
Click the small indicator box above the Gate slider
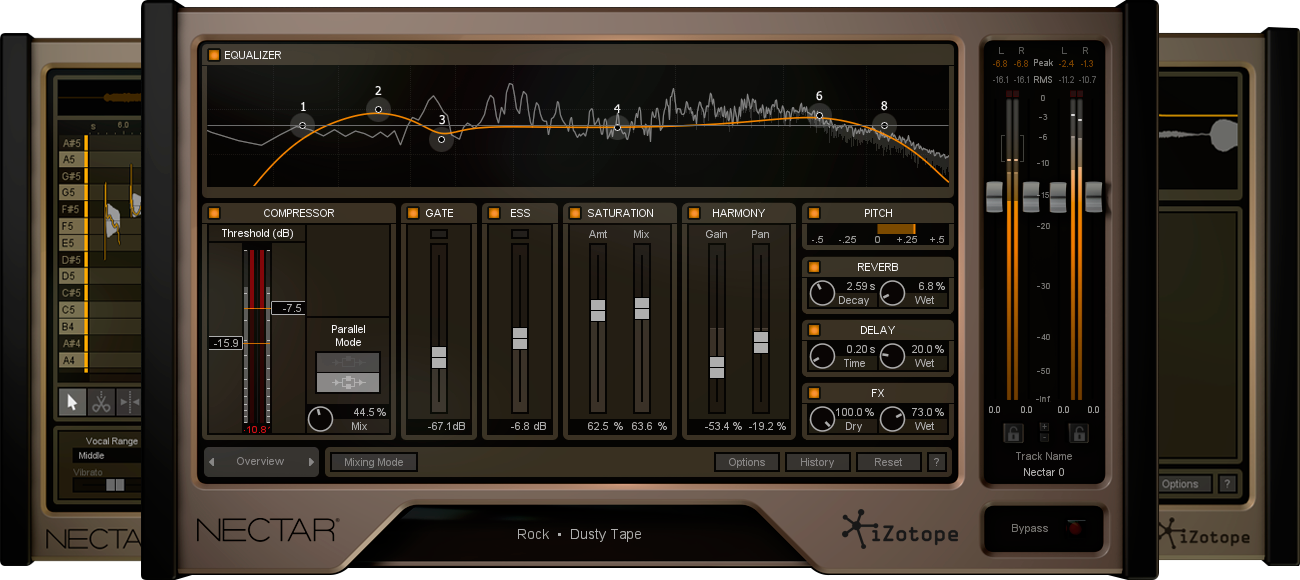[x=439, y=234]
